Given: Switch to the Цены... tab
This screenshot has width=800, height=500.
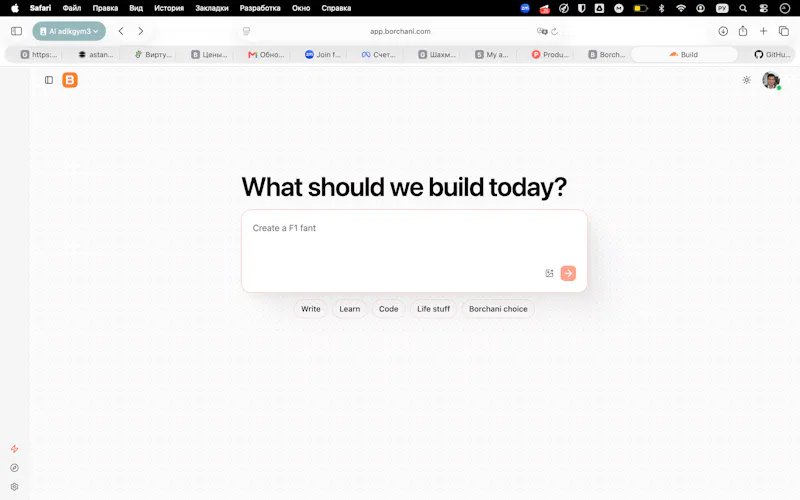Looking at the screenshot, I should (209, 54).
